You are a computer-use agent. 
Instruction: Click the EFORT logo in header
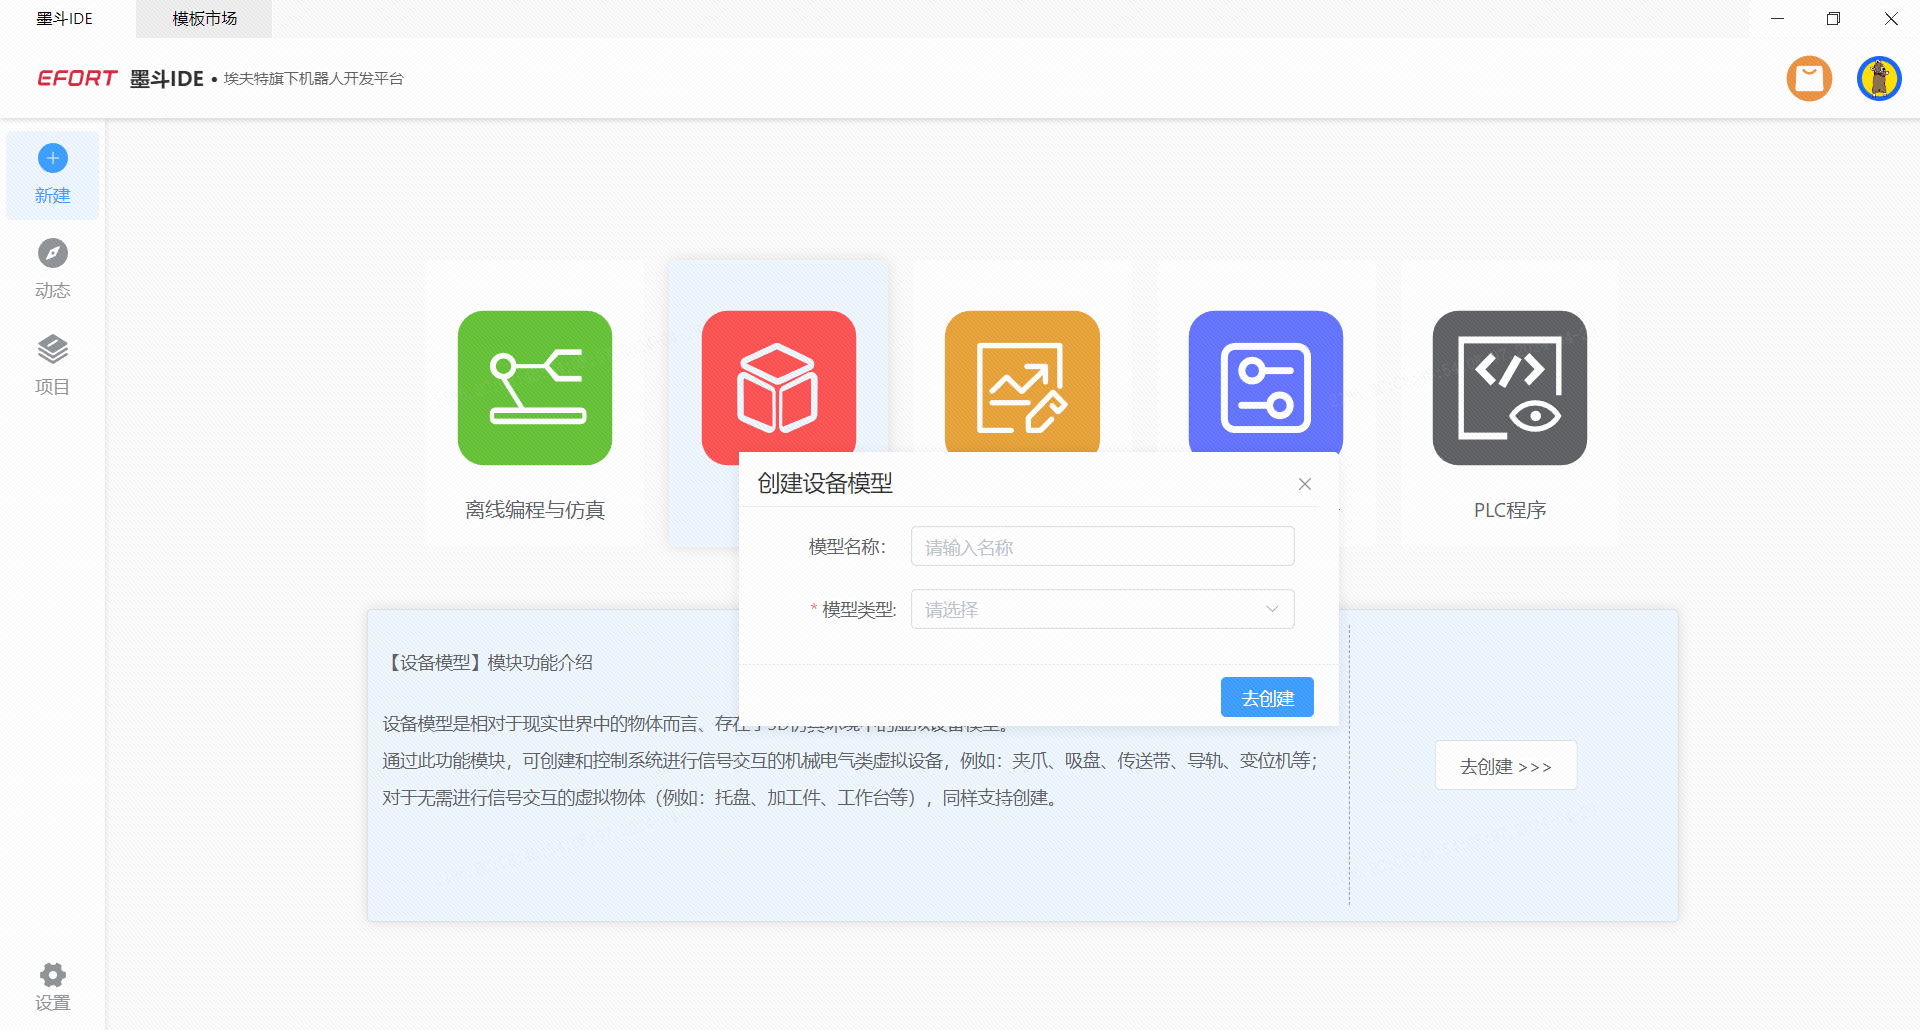pyautogui.click(x=77, y=79)
